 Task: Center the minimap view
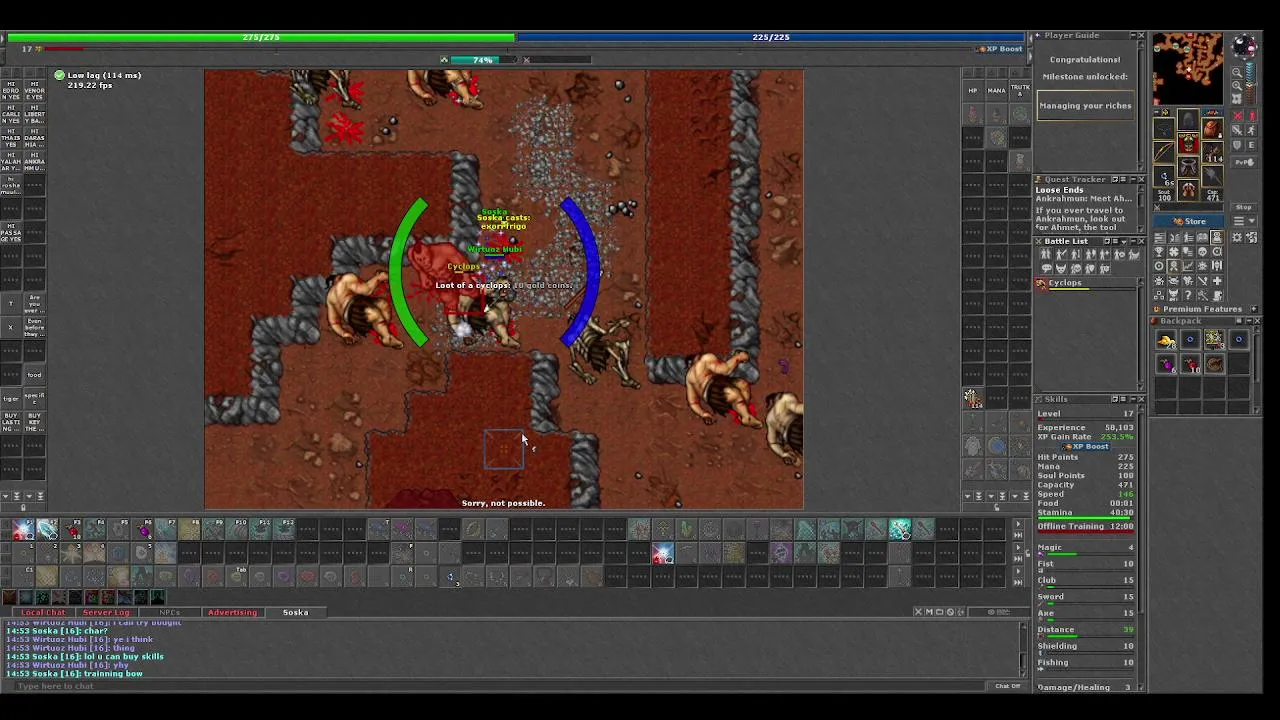[1237, 98]
